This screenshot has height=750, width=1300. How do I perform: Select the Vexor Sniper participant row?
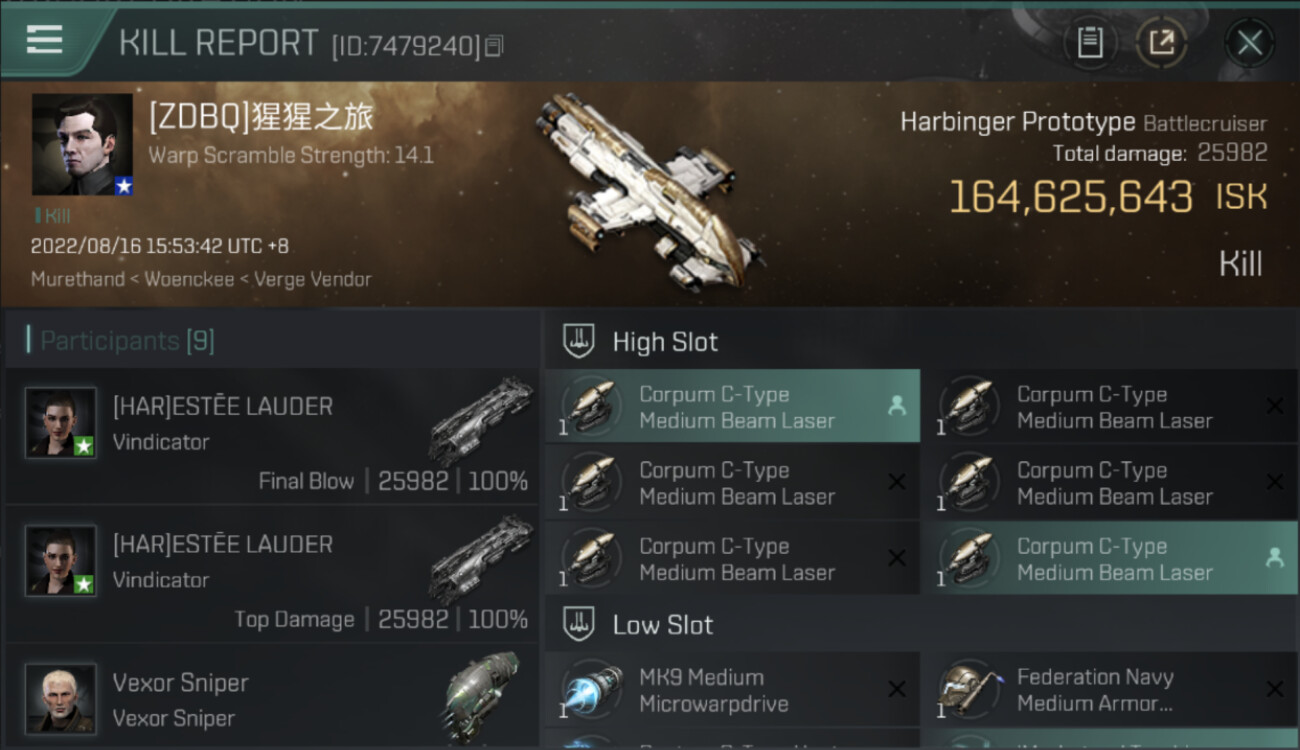pos(271,698)
